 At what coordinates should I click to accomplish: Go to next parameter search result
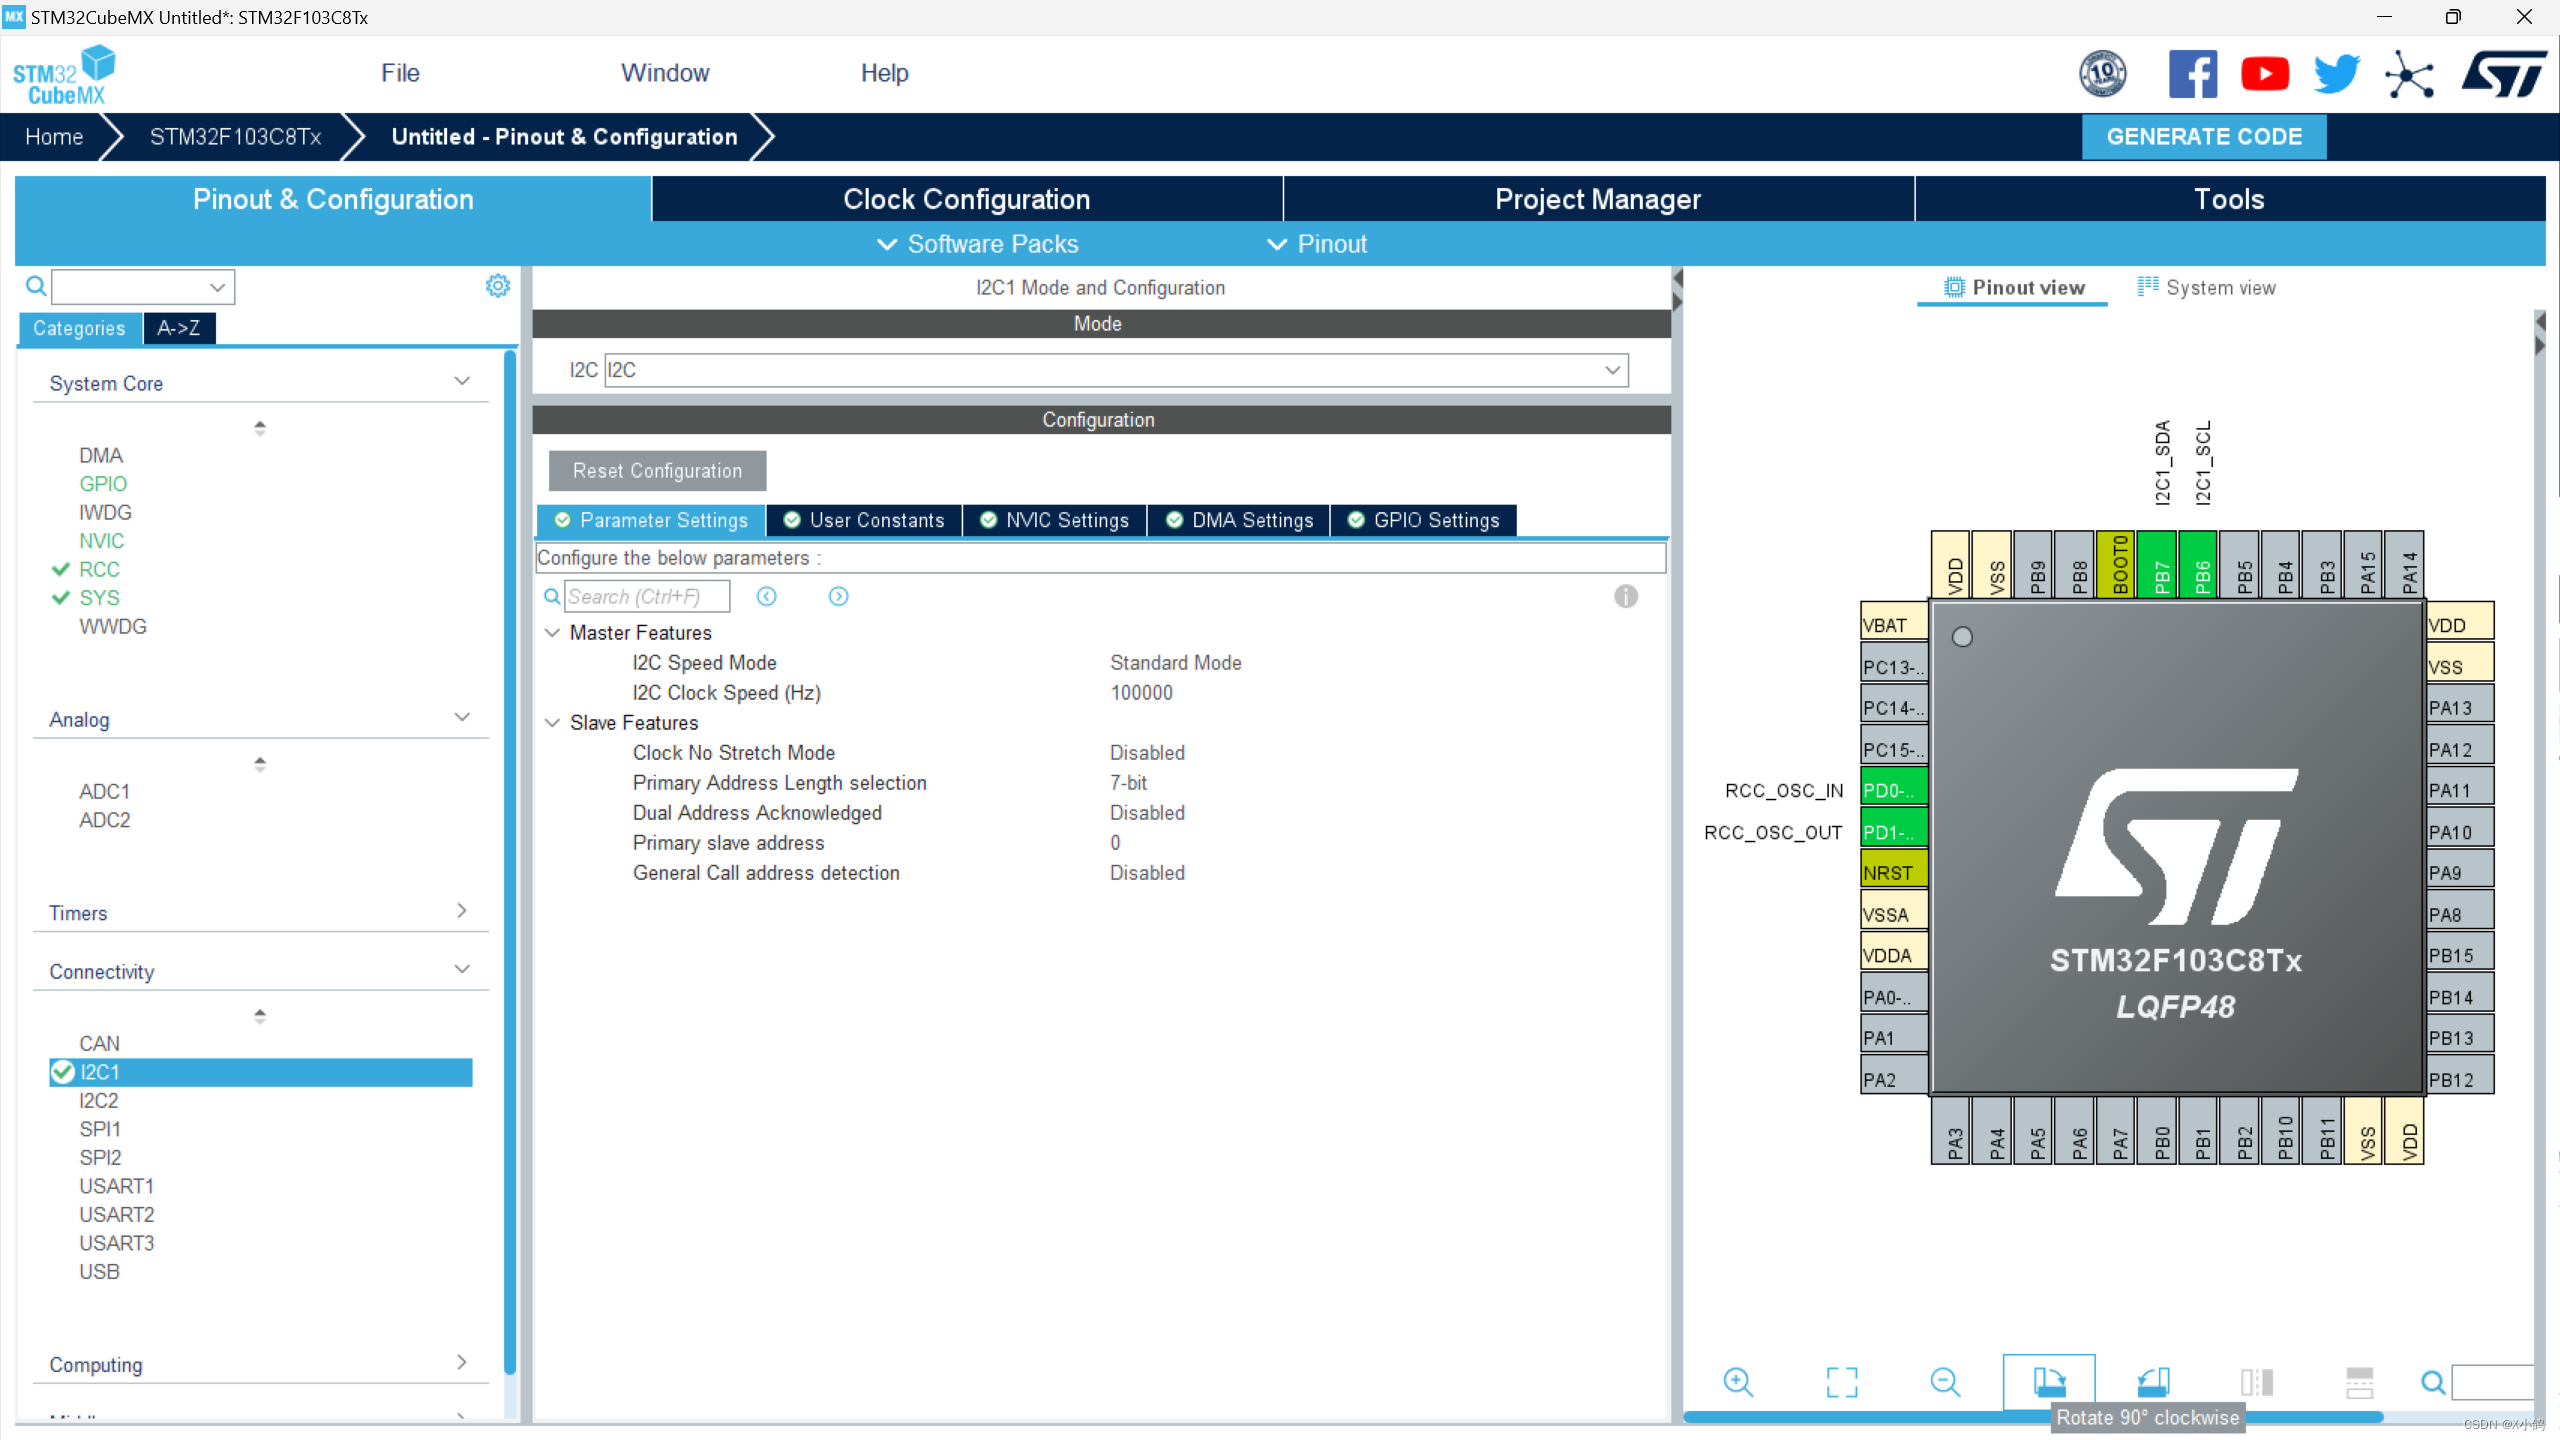pyautogui.click(x=838, y=597)
